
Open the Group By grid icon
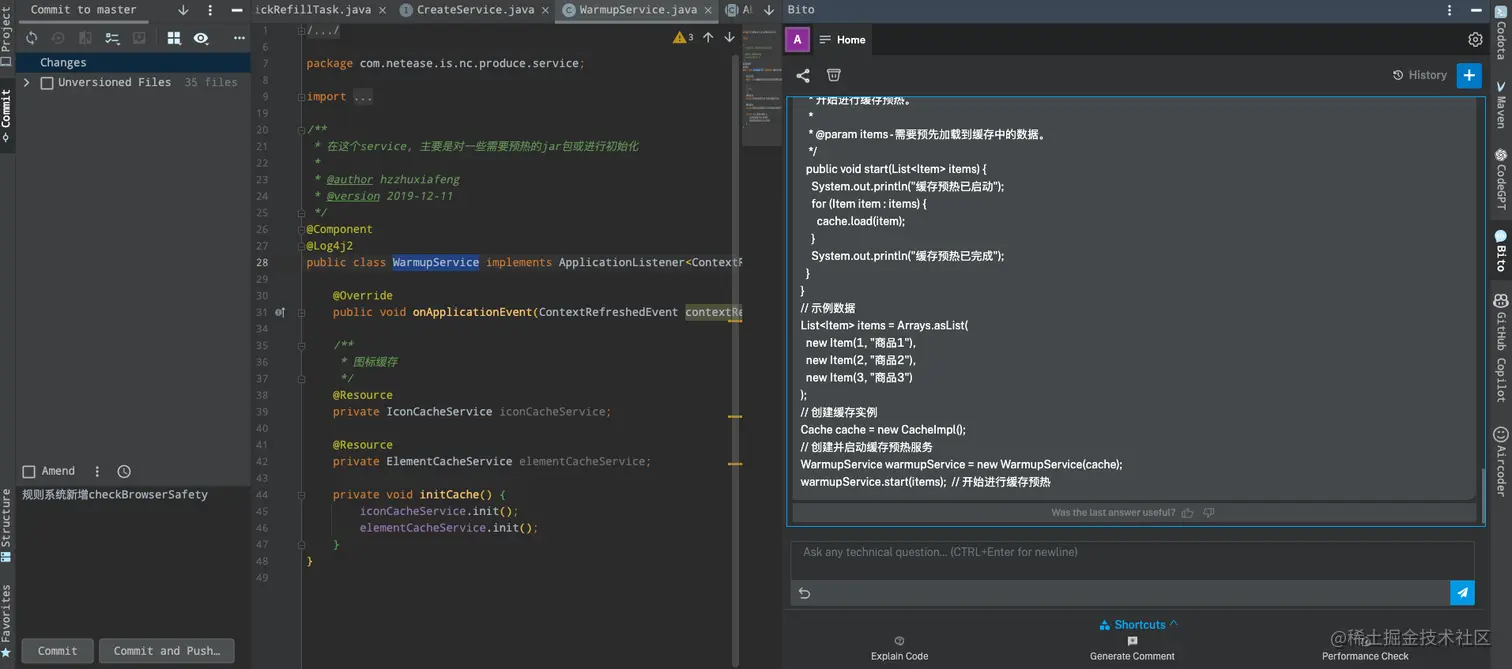174,38
